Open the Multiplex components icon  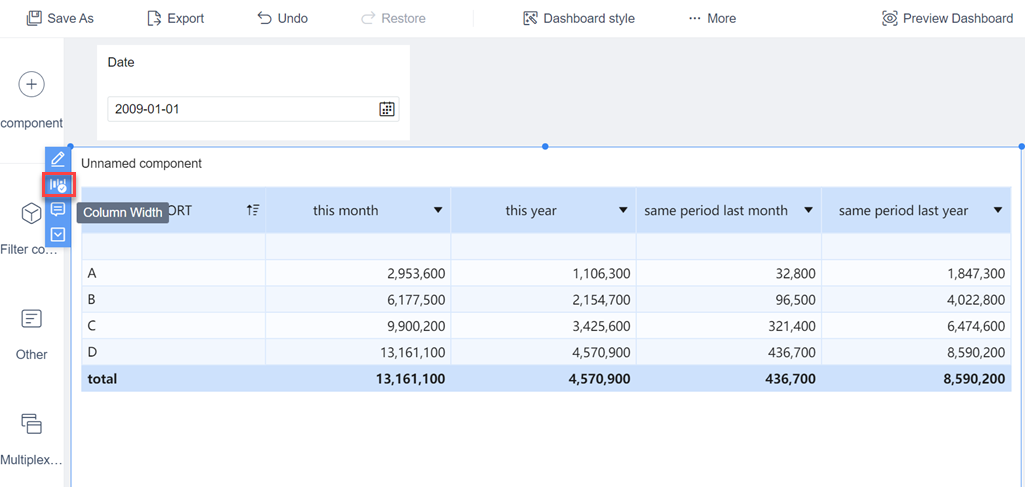(x=31, y=424)
